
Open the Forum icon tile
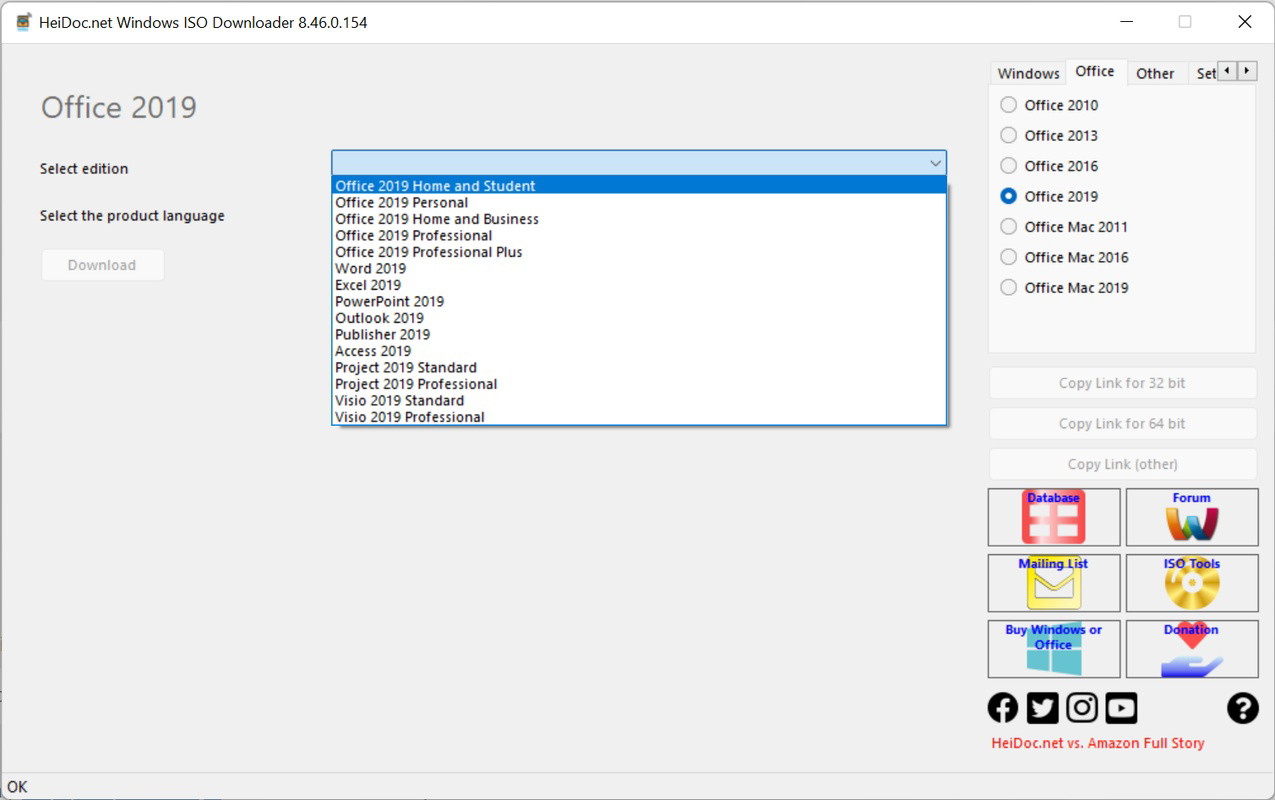click(x=1192, y=517)
